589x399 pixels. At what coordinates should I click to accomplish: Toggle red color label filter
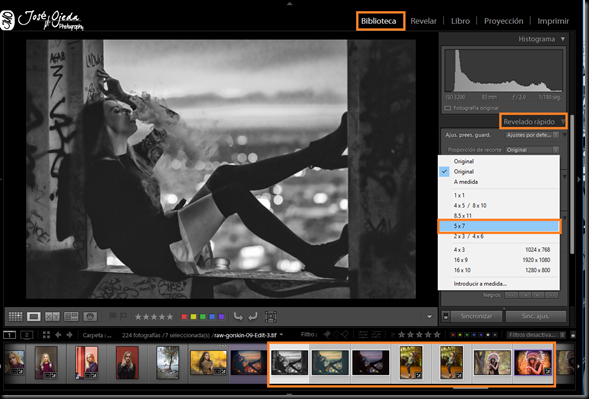[453, 335]
